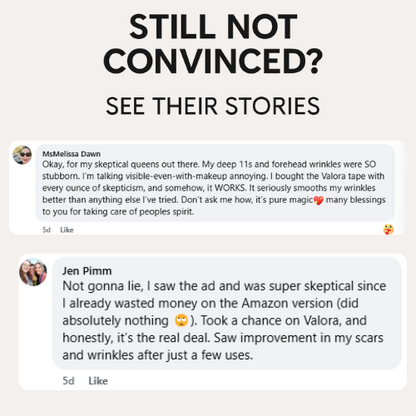Like Jen Pimm's comment
The image size is (416, 416).
pos(98,381)
